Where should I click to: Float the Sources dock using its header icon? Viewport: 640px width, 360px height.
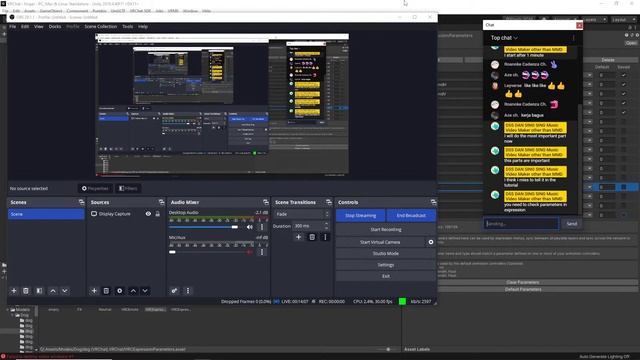(161, 202)
